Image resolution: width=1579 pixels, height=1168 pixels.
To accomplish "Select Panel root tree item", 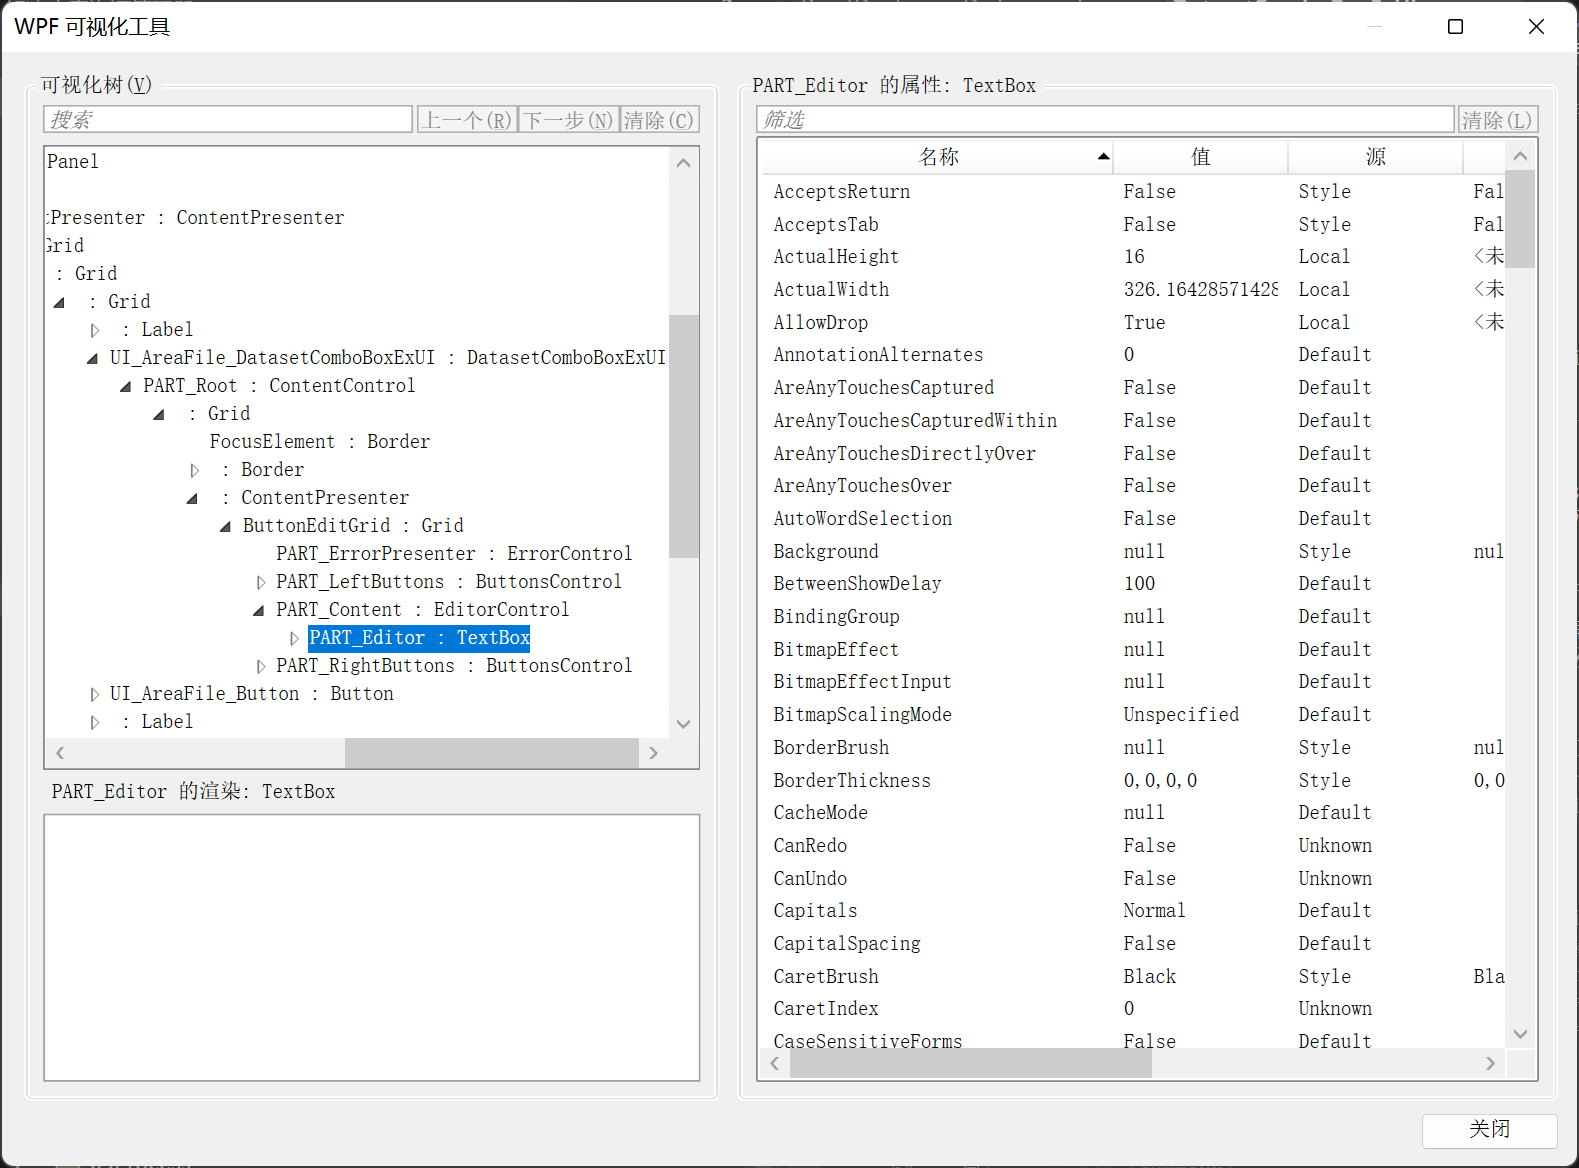I will (73, 162).
